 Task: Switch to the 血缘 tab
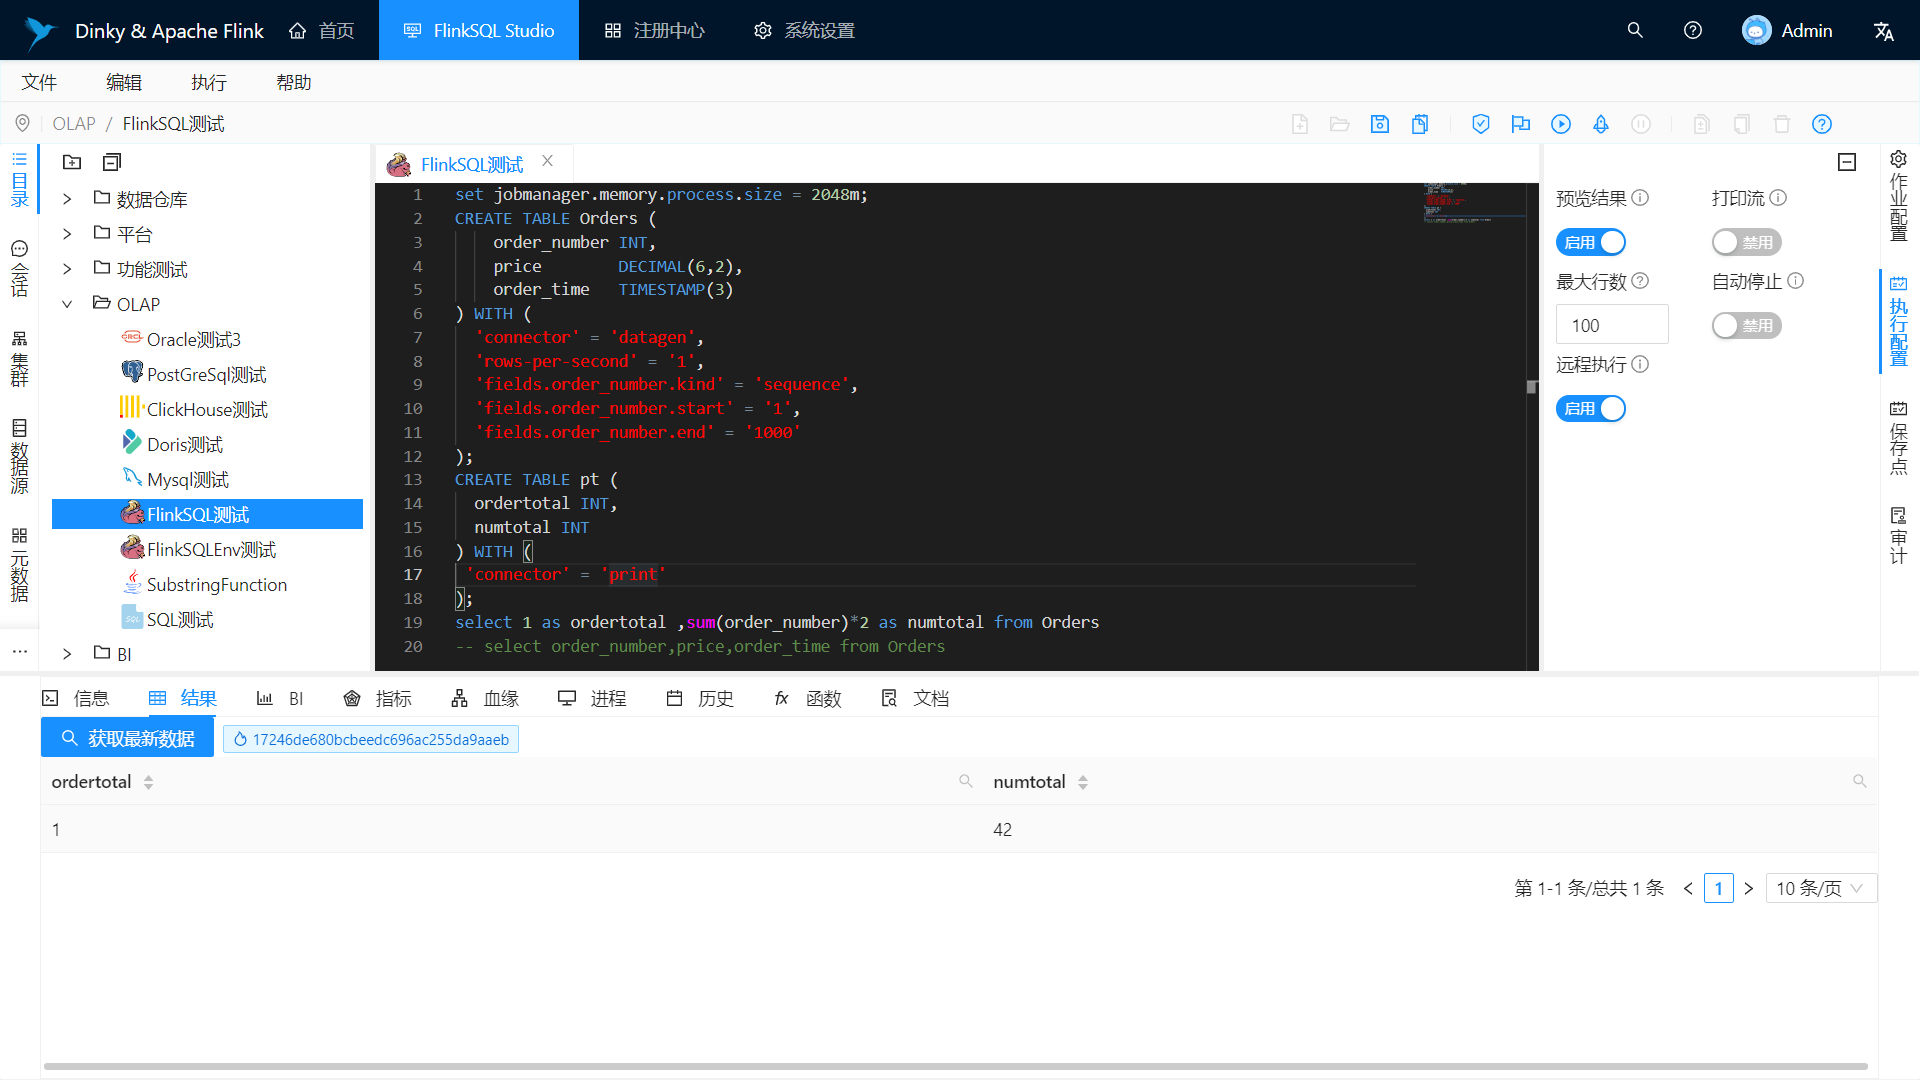pyautogui.click(x=485, y=698)
